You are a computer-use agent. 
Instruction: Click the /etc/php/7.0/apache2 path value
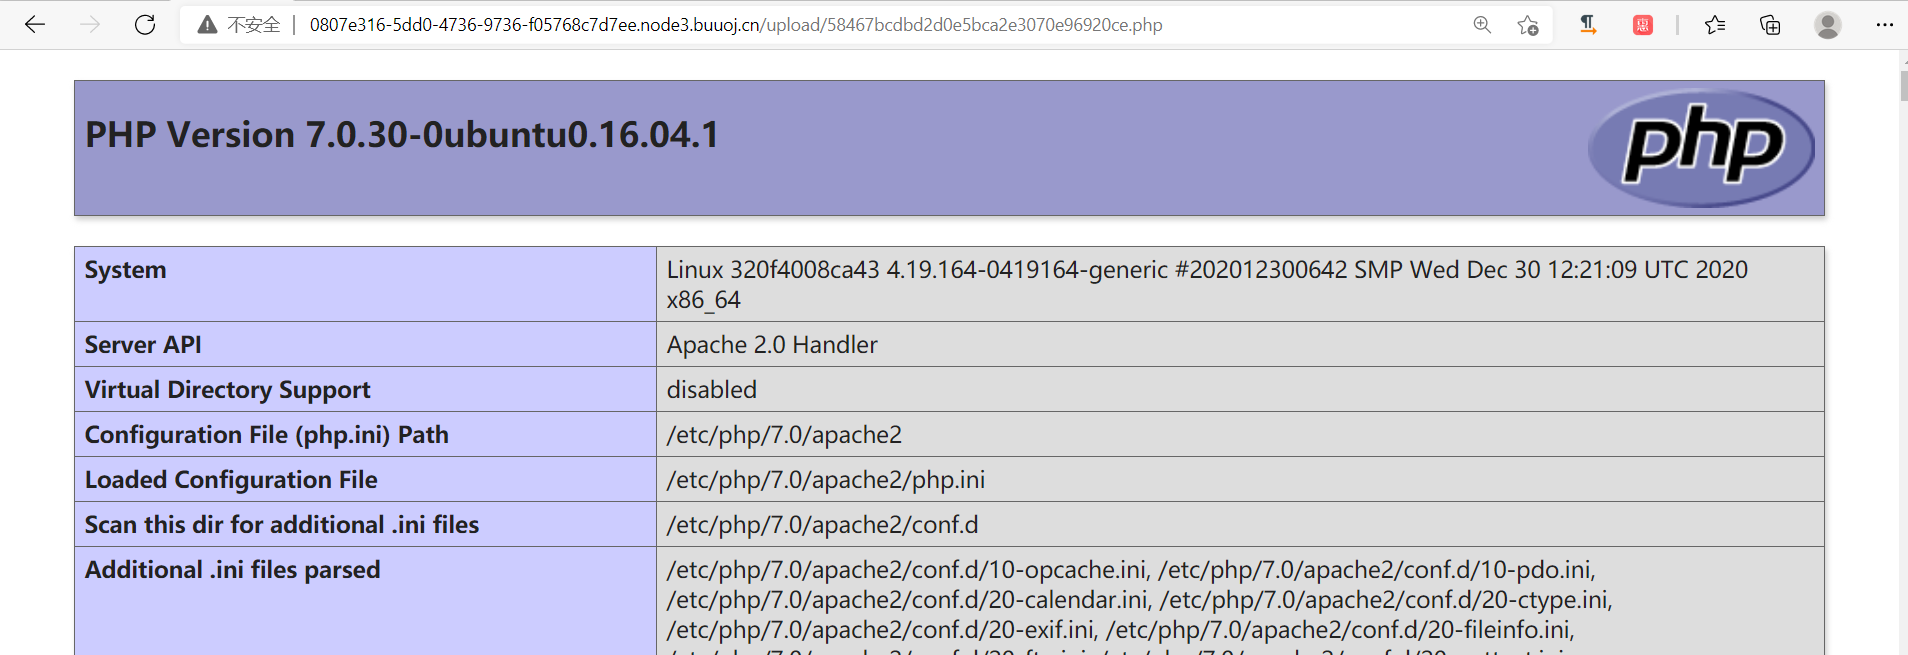(x=784, y=435)
